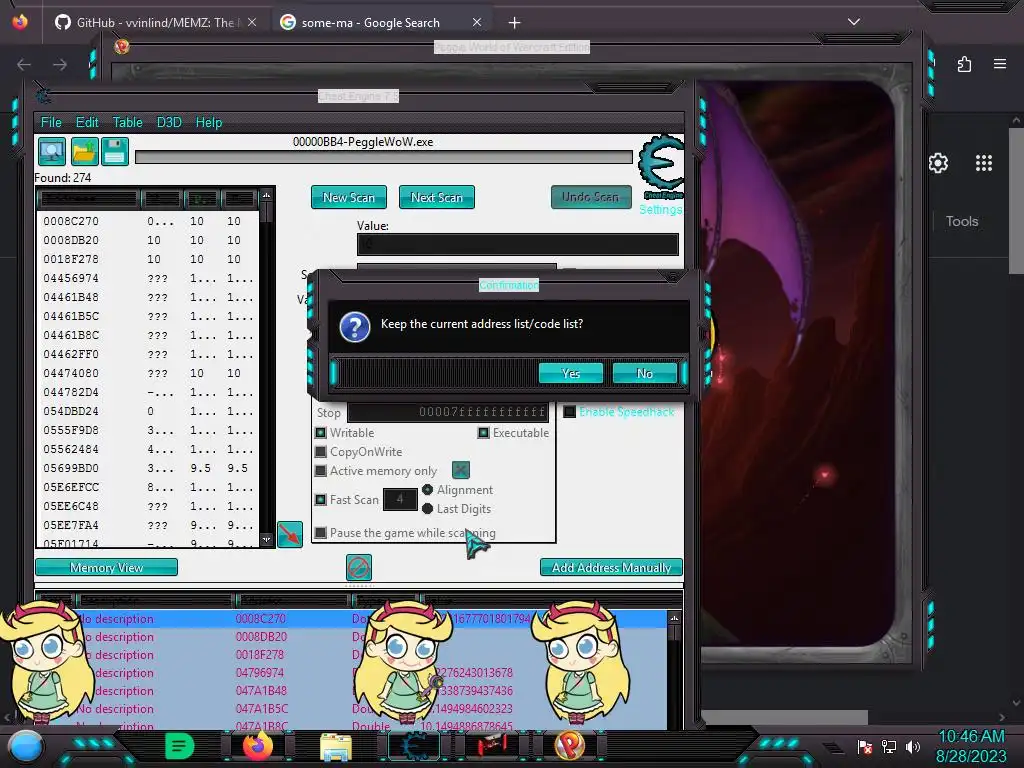Enable Active memory only checkbox
The width and height of the screenshot is (1024, 768).
(321, 470)
